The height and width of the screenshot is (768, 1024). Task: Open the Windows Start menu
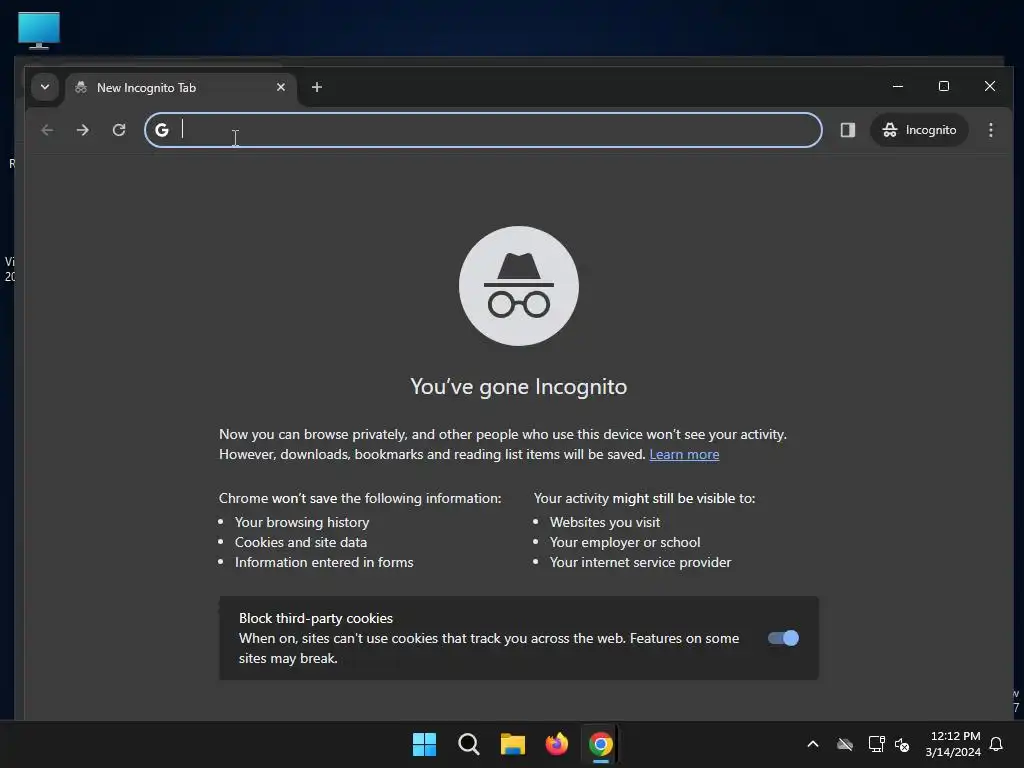click(424, 744)
